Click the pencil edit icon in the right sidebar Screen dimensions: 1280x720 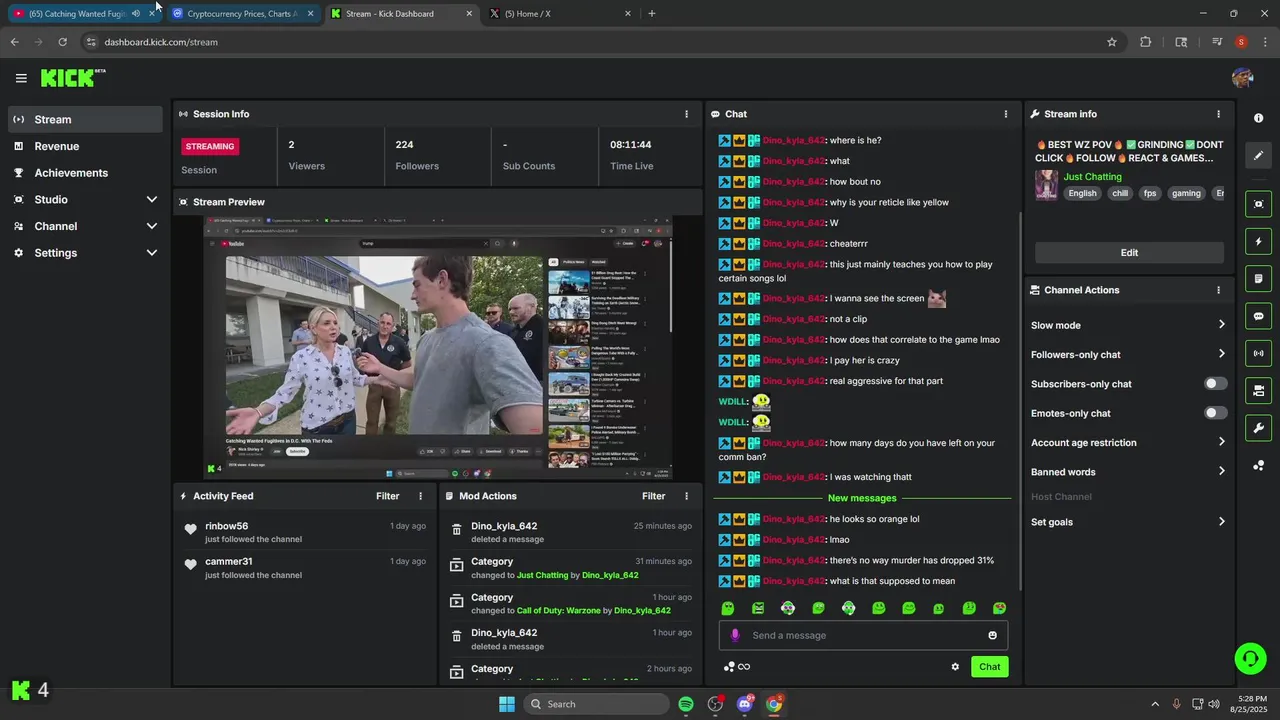(x=1258, y=155)
